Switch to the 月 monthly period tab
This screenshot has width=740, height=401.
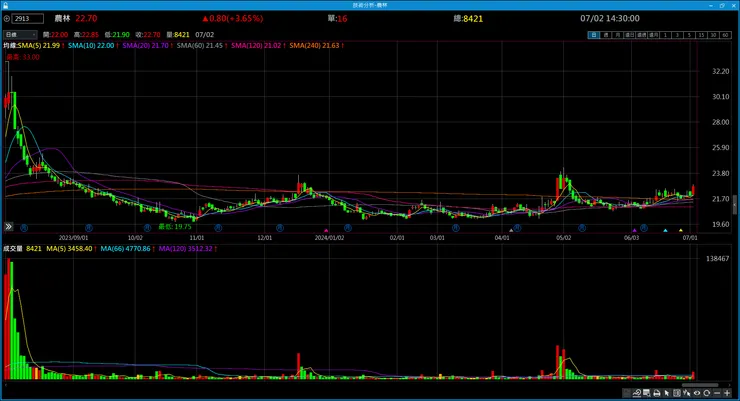pyautogui.click(x=618, y=35)
